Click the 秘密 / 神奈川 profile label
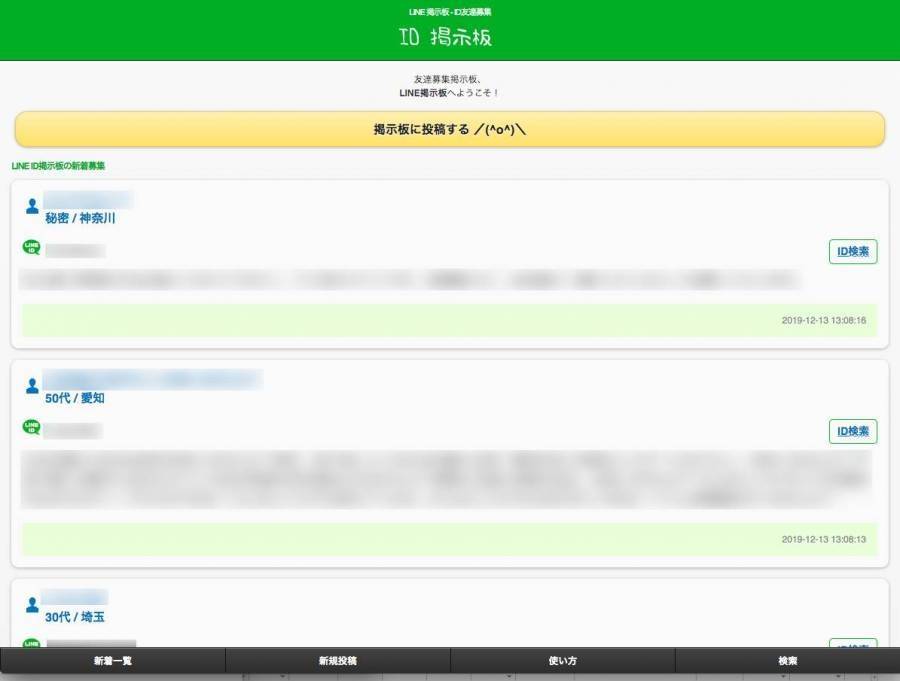The width and height of the screenshot is (900, 681). (80, 218)
